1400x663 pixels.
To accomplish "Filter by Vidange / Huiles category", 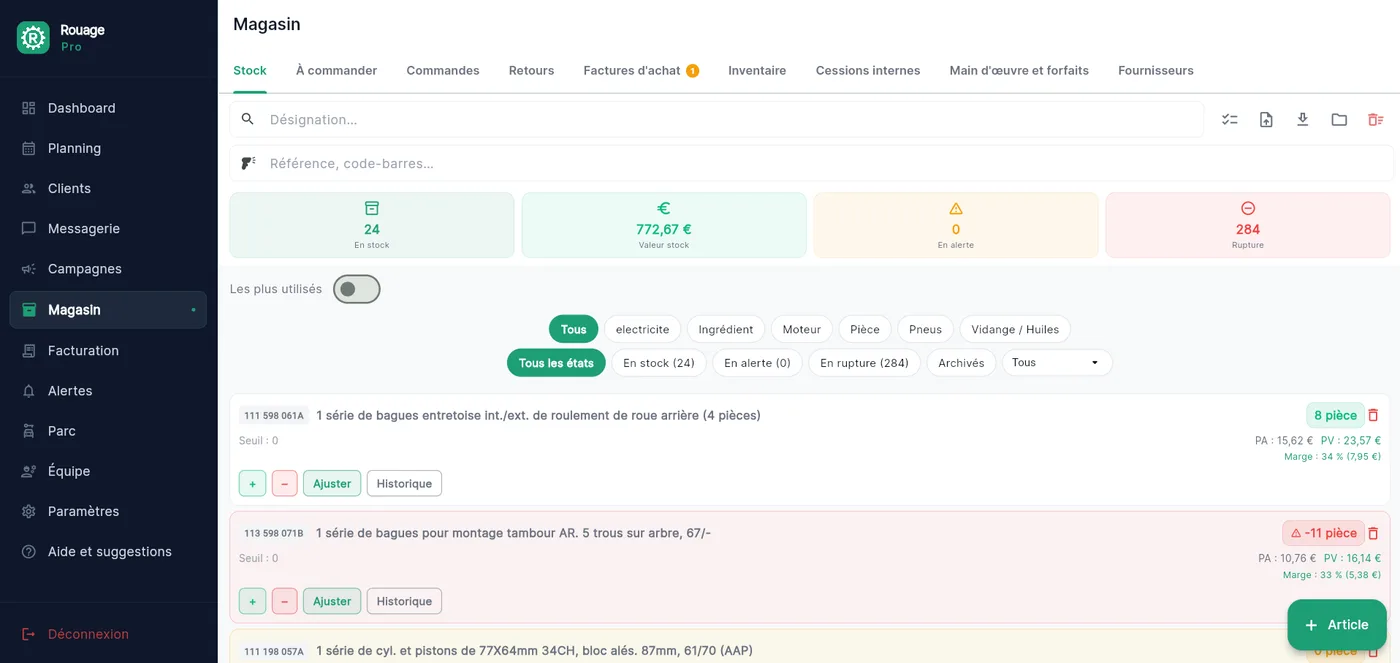I will [x=1015, y=329].
